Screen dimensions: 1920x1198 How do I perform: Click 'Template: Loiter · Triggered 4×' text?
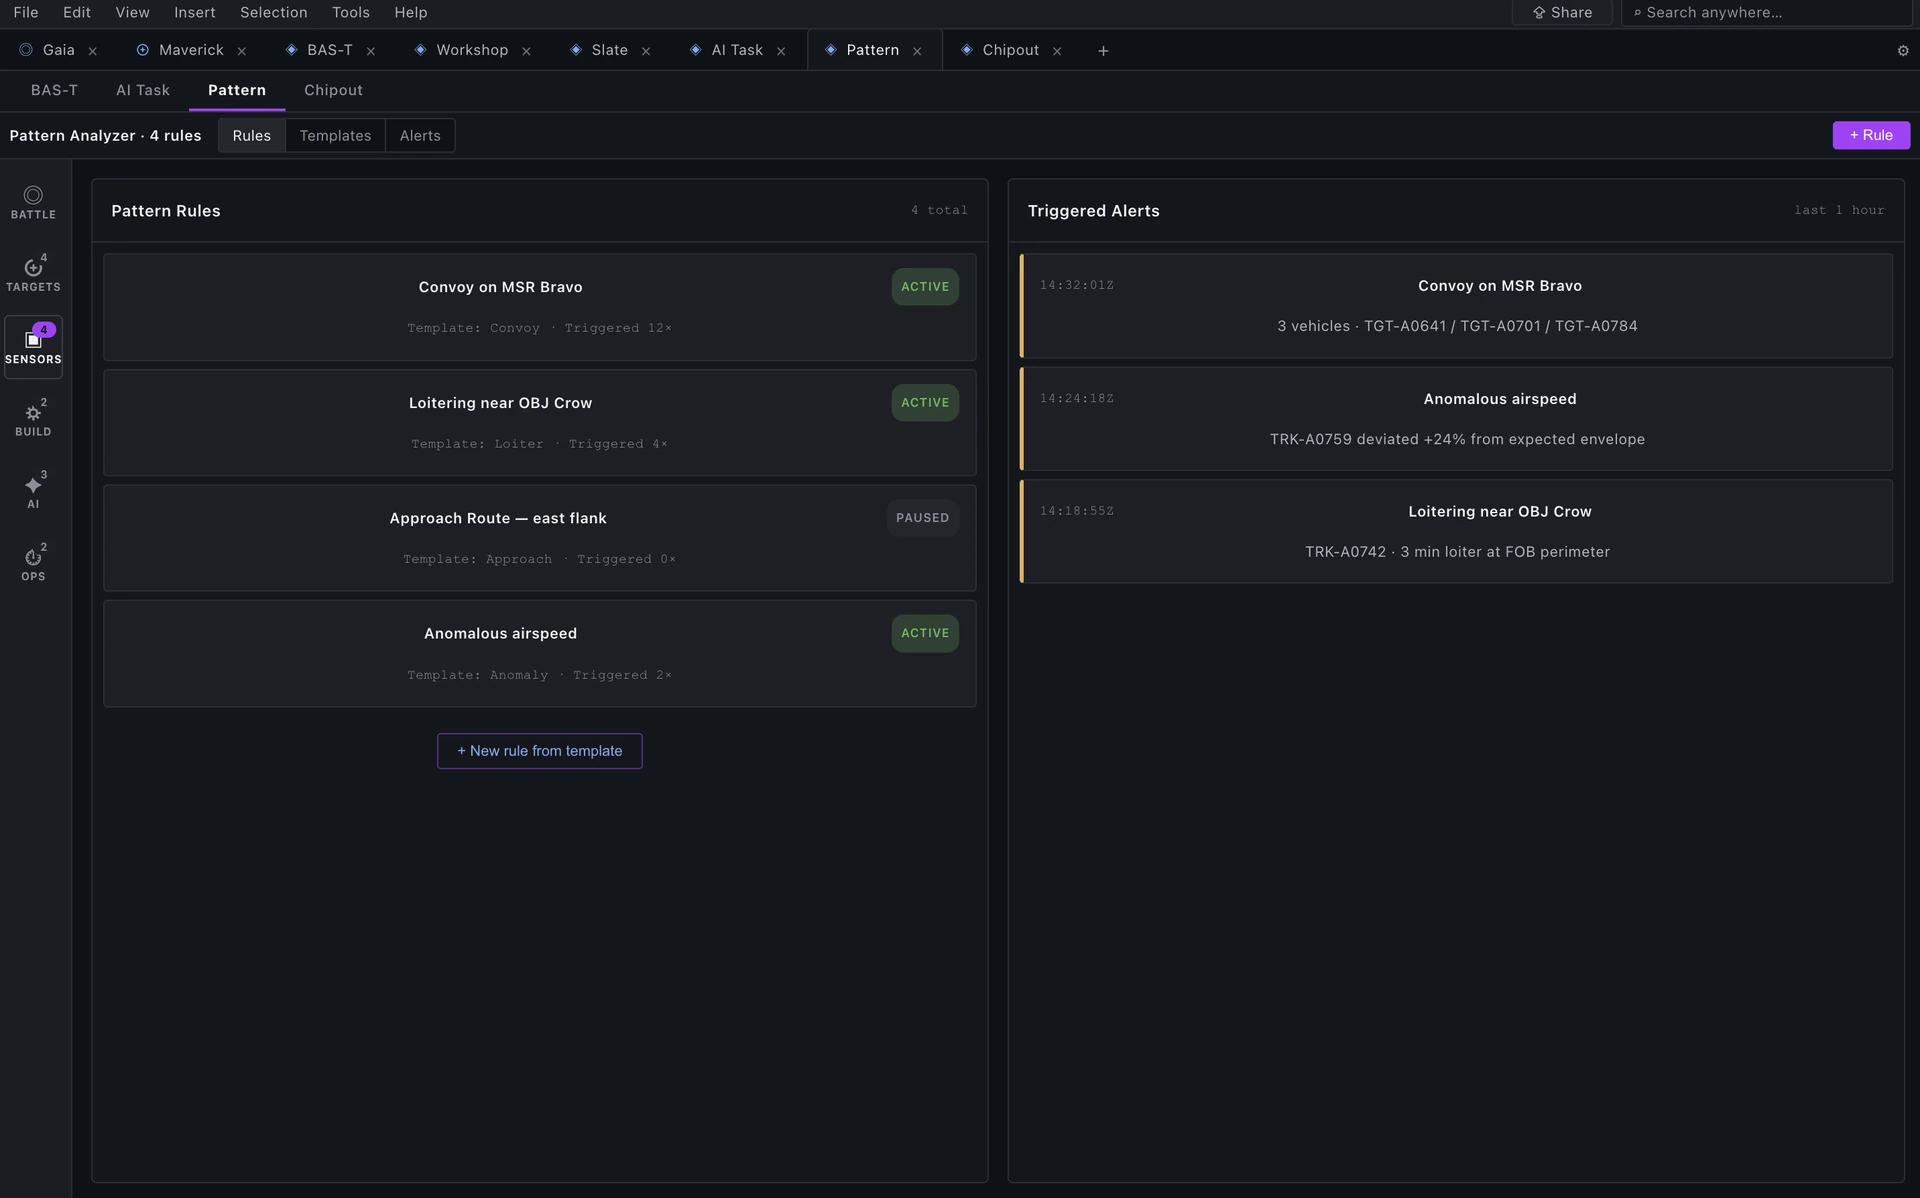pyautogui.click(x=539, y=444)
